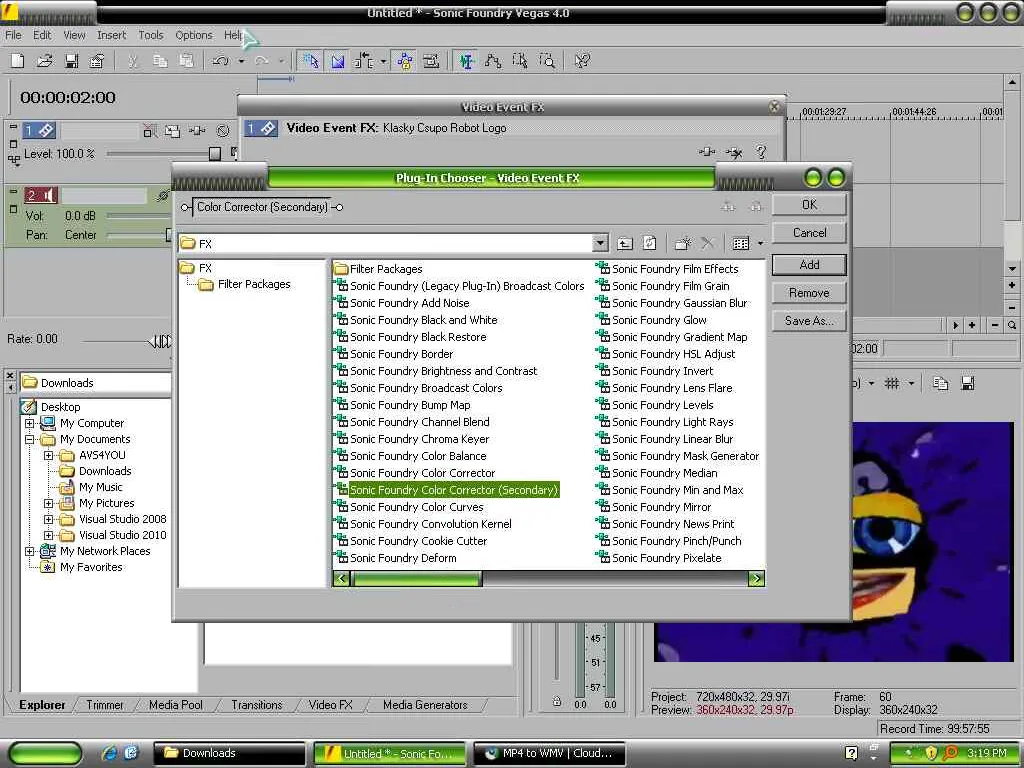This screenshot has width=1024, height=768.
Task: Switch to the Media Pool tab
Action: (176, 705)
